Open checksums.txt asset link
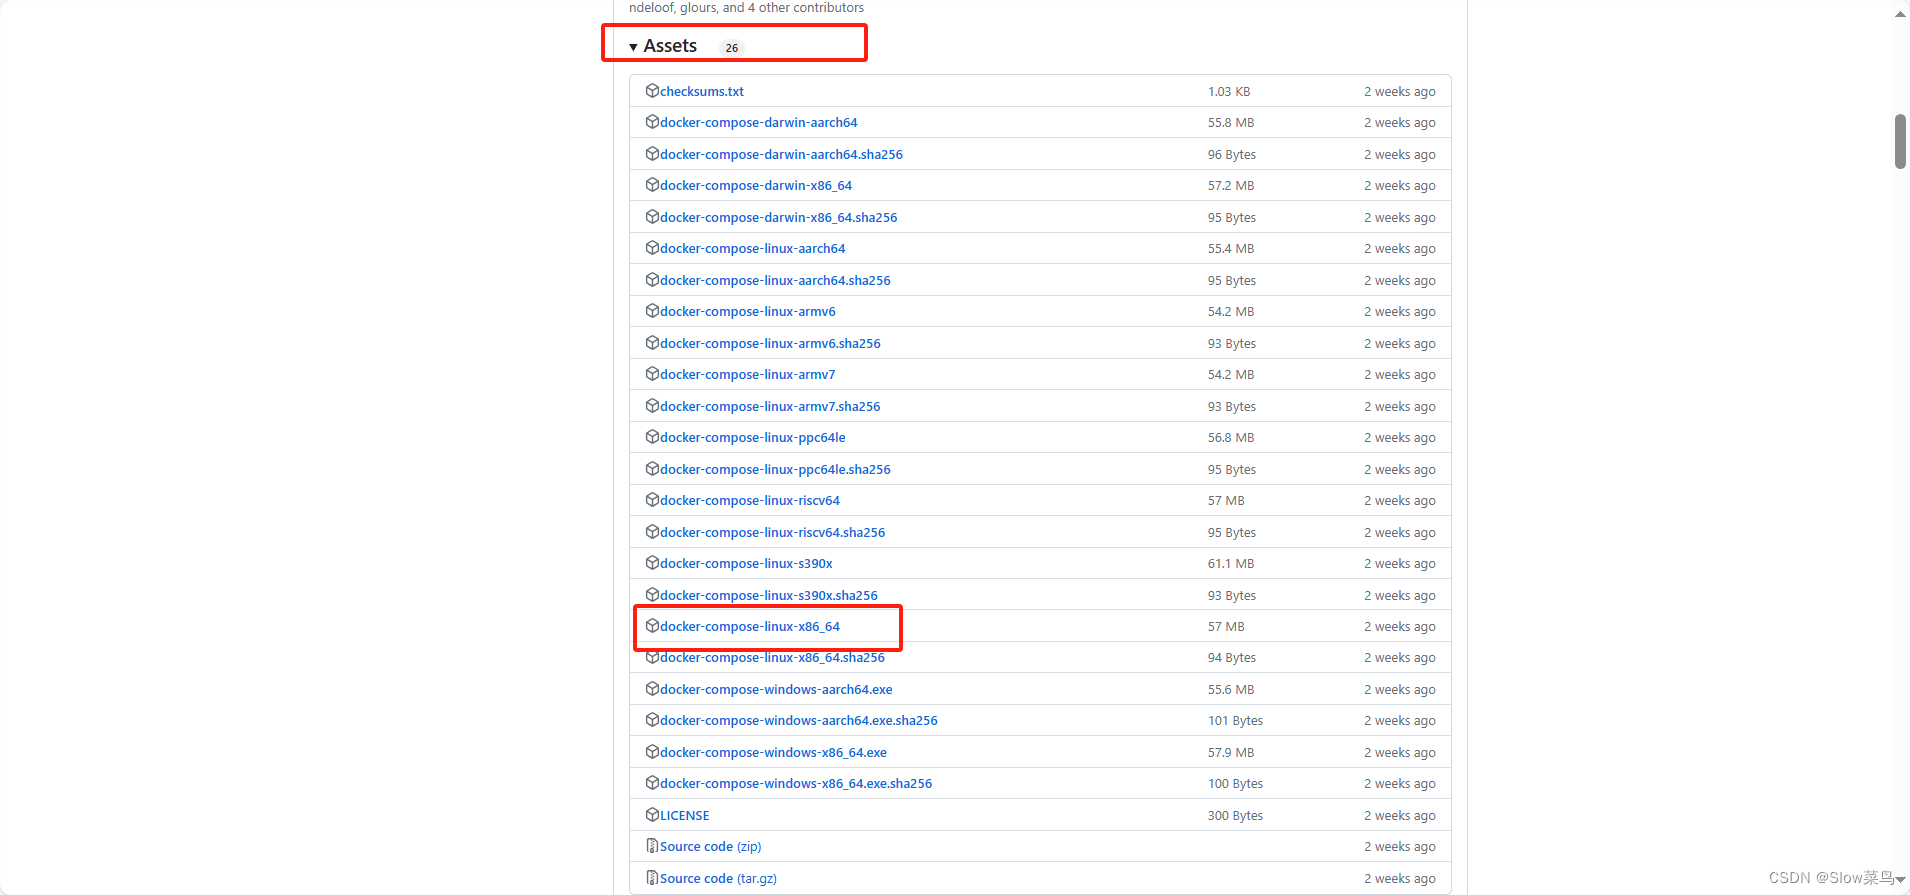This screenshot has width=1910, height=895. point(702,91)
